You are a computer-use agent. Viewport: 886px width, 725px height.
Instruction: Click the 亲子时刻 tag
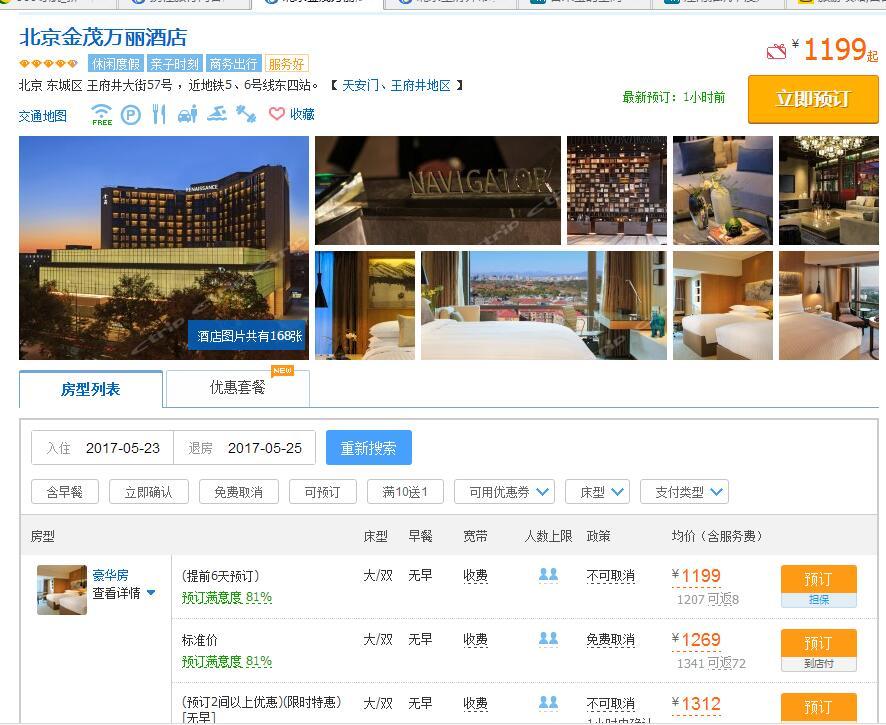174,64
